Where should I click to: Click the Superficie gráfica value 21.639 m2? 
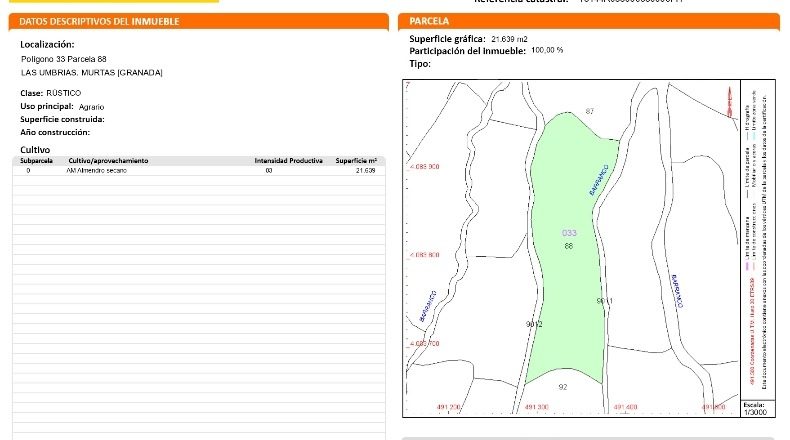click(509, 39)
